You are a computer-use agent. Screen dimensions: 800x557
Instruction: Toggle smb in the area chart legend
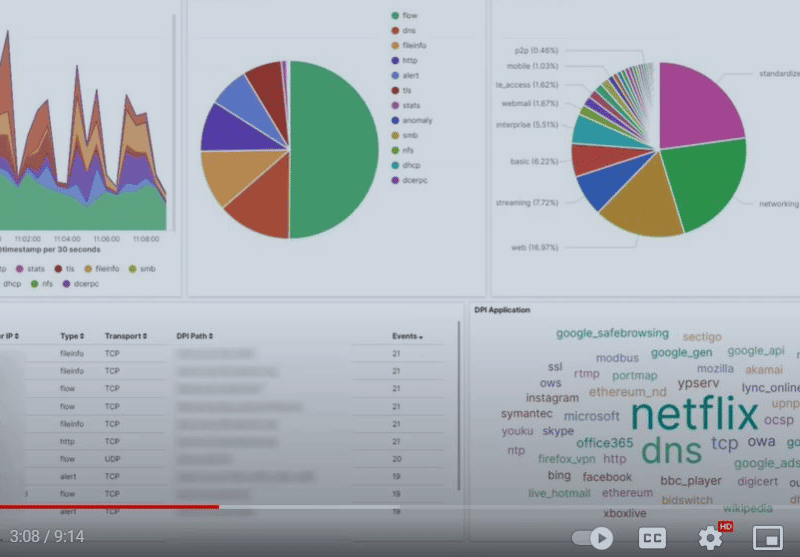coord(142,269)
